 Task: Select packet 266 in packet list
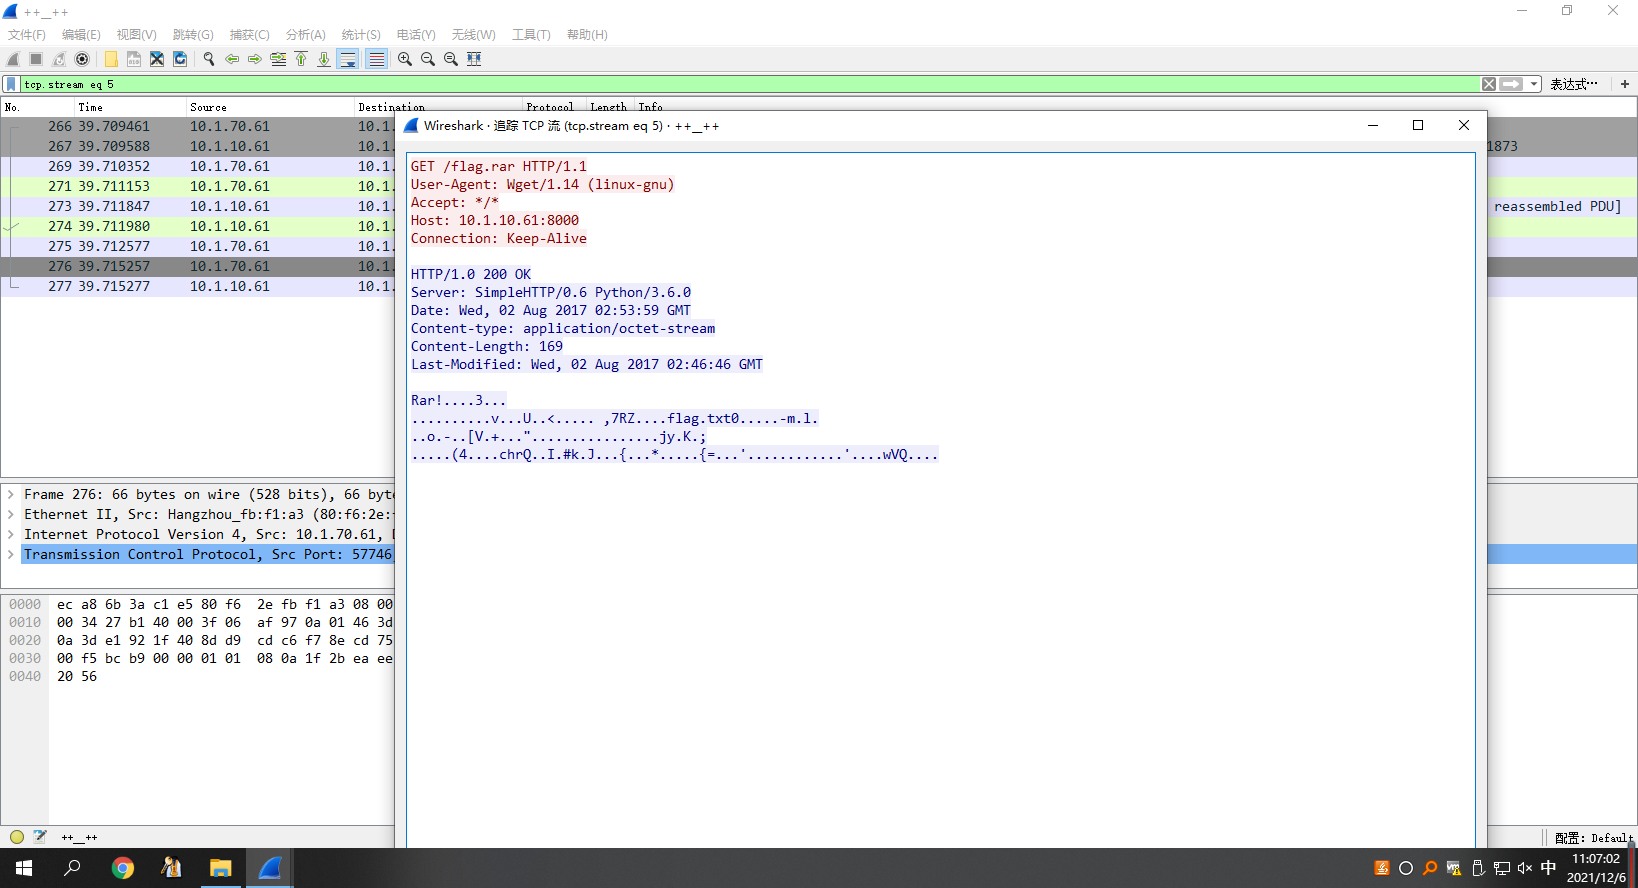pos(198,126)
